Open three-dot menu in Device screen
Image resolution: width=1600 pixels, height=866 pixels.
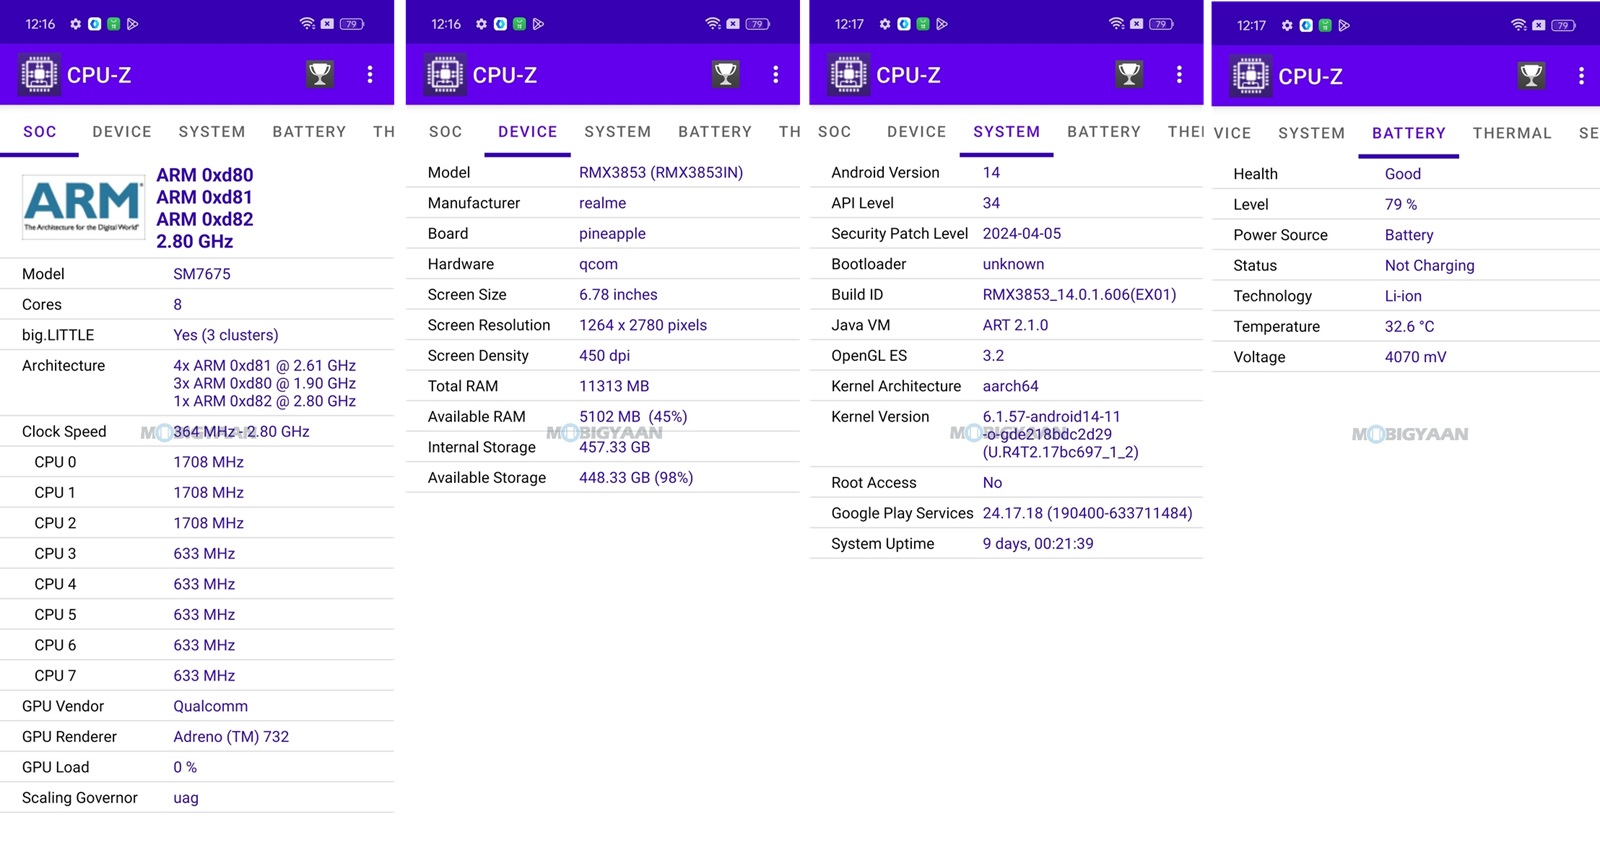[776, 74]
